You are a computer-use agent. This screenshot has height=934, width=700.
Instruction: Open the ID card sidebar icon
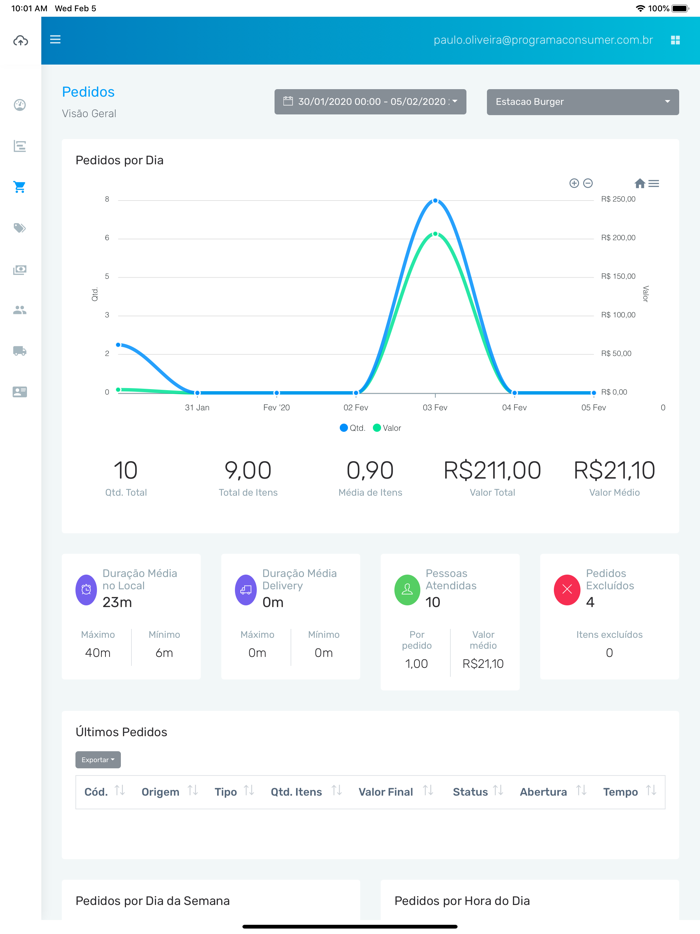point(20,391)
